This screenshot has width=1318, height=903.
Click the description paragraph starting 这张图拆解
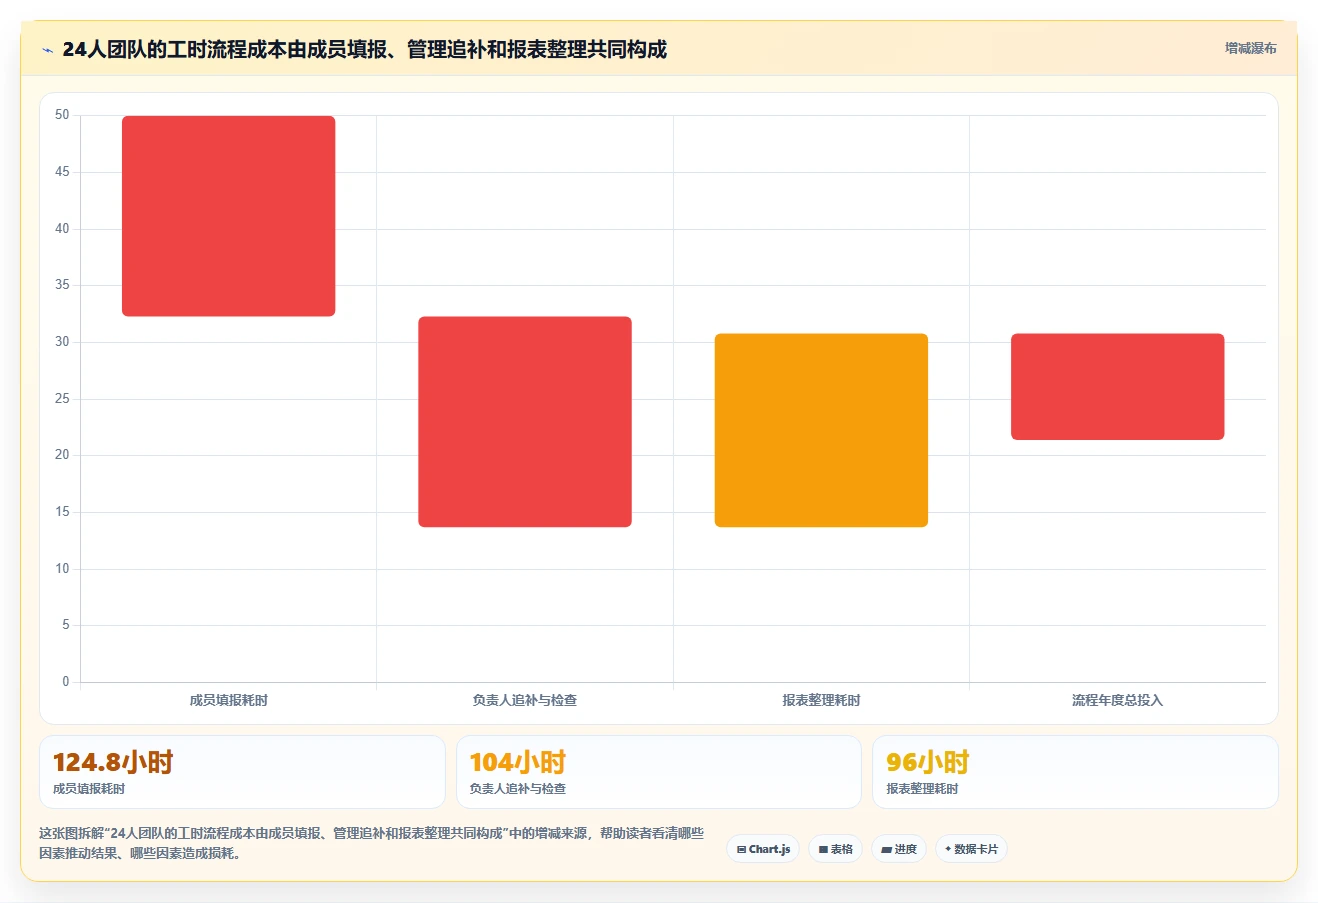[x=371, y=843]
